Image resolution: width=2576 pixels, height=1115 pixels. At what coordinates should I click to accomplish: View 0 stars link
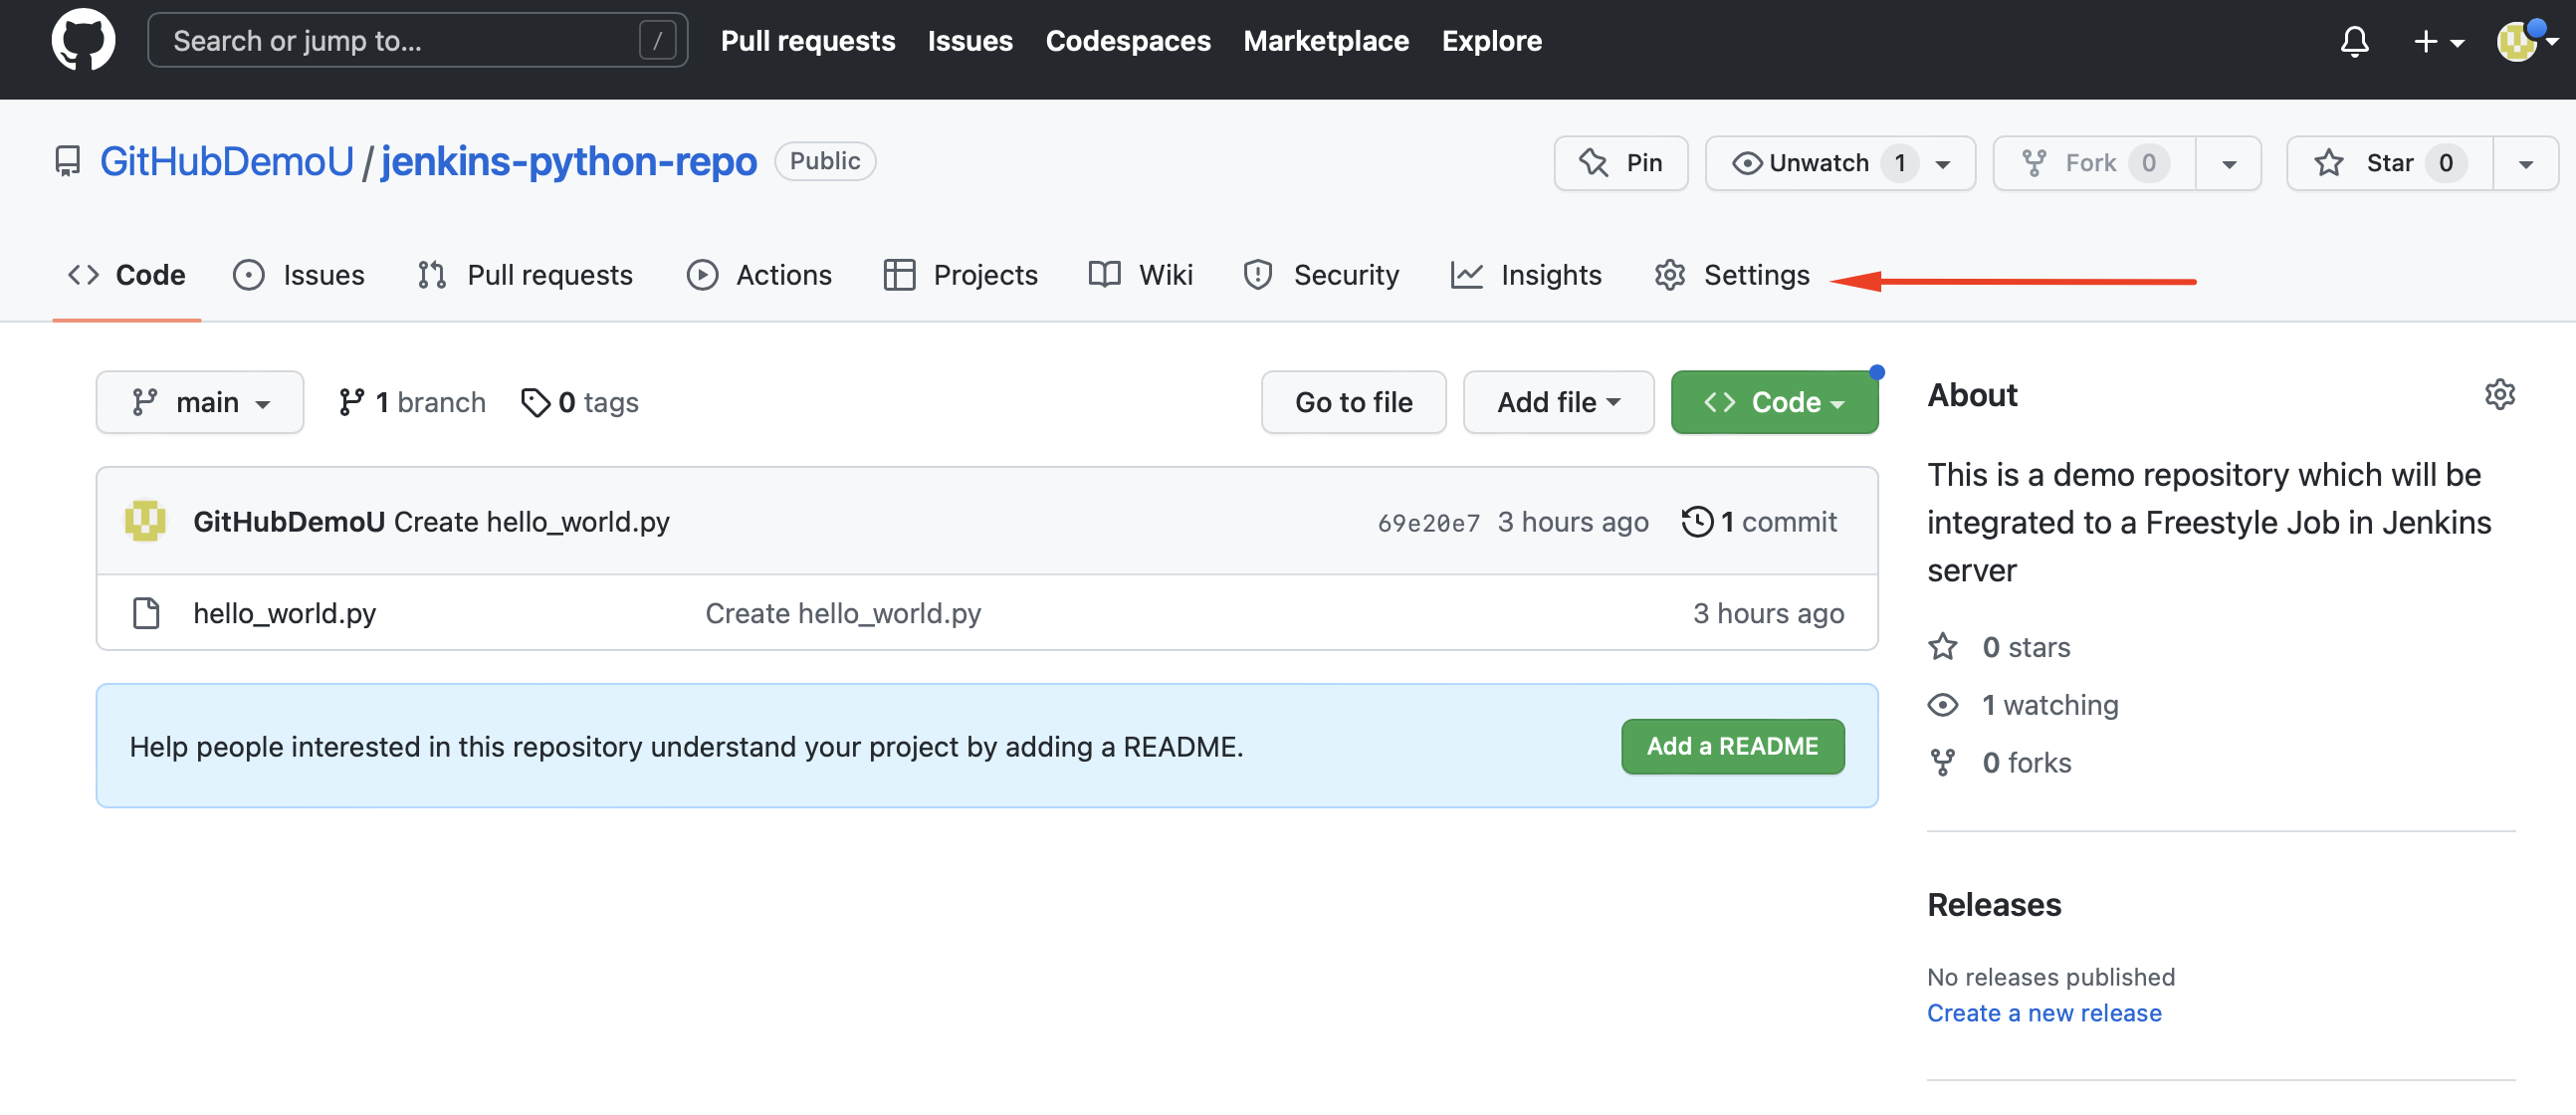click(x=1999, y=647)
